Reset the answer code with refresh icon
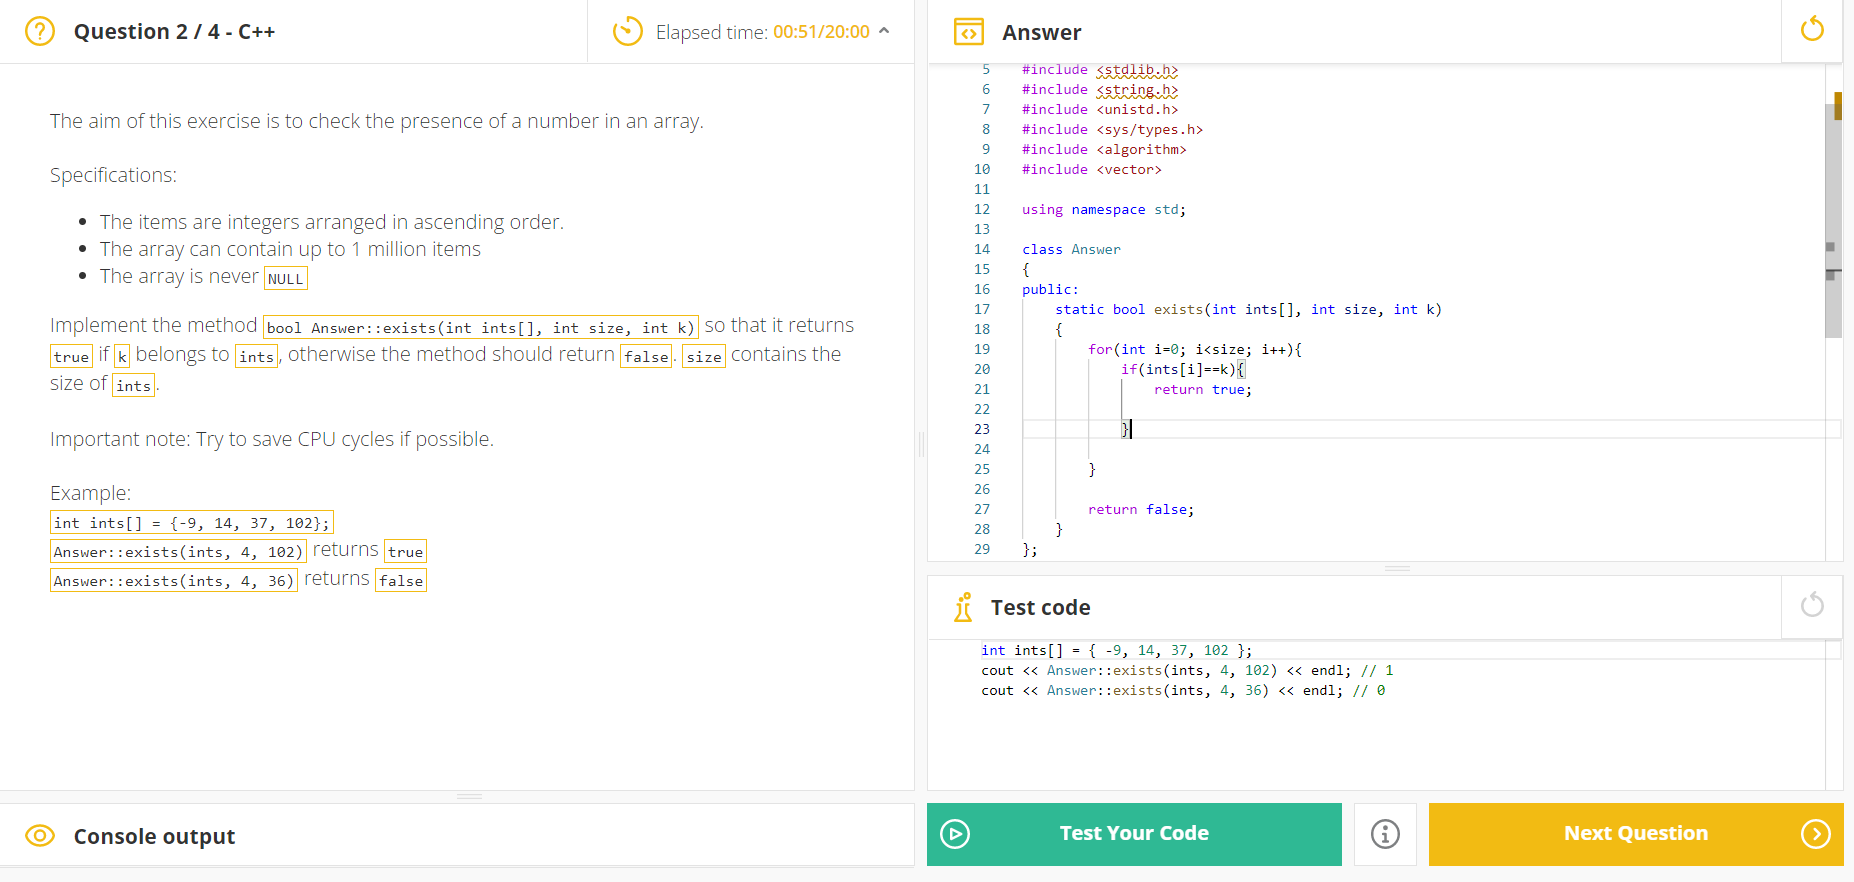 pyautogui.click(x=1812, y=29)
